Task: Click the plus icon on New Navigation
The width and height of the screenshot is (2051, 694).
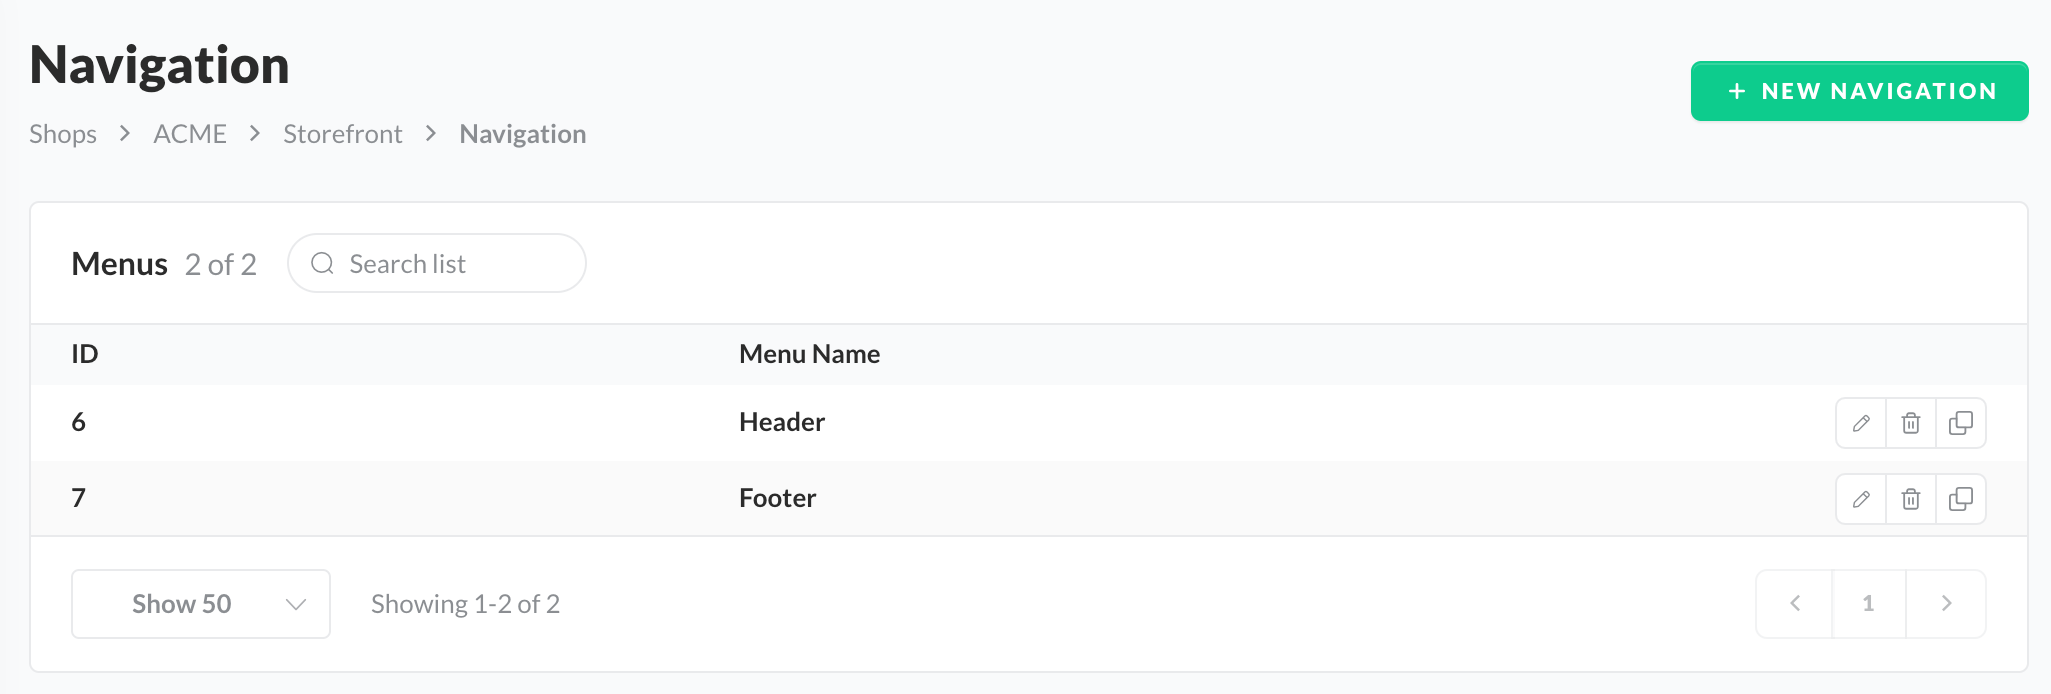Action: [1737, 91]
